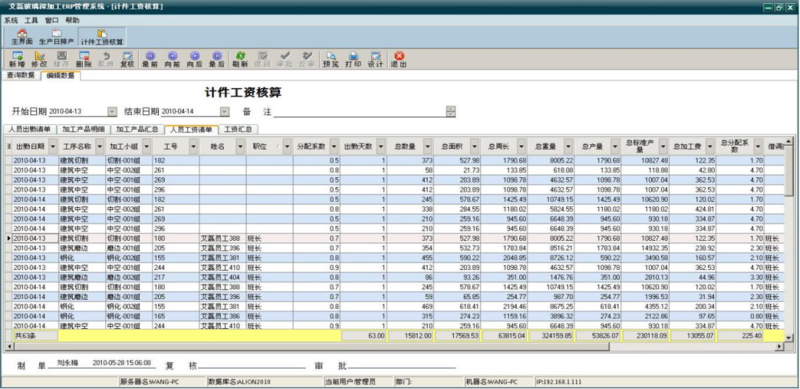Image resolution: width=800 pixels, height=389 pixels.
Task: Open the 结束日期 date dropdown
Action: (x=224, y=112)
